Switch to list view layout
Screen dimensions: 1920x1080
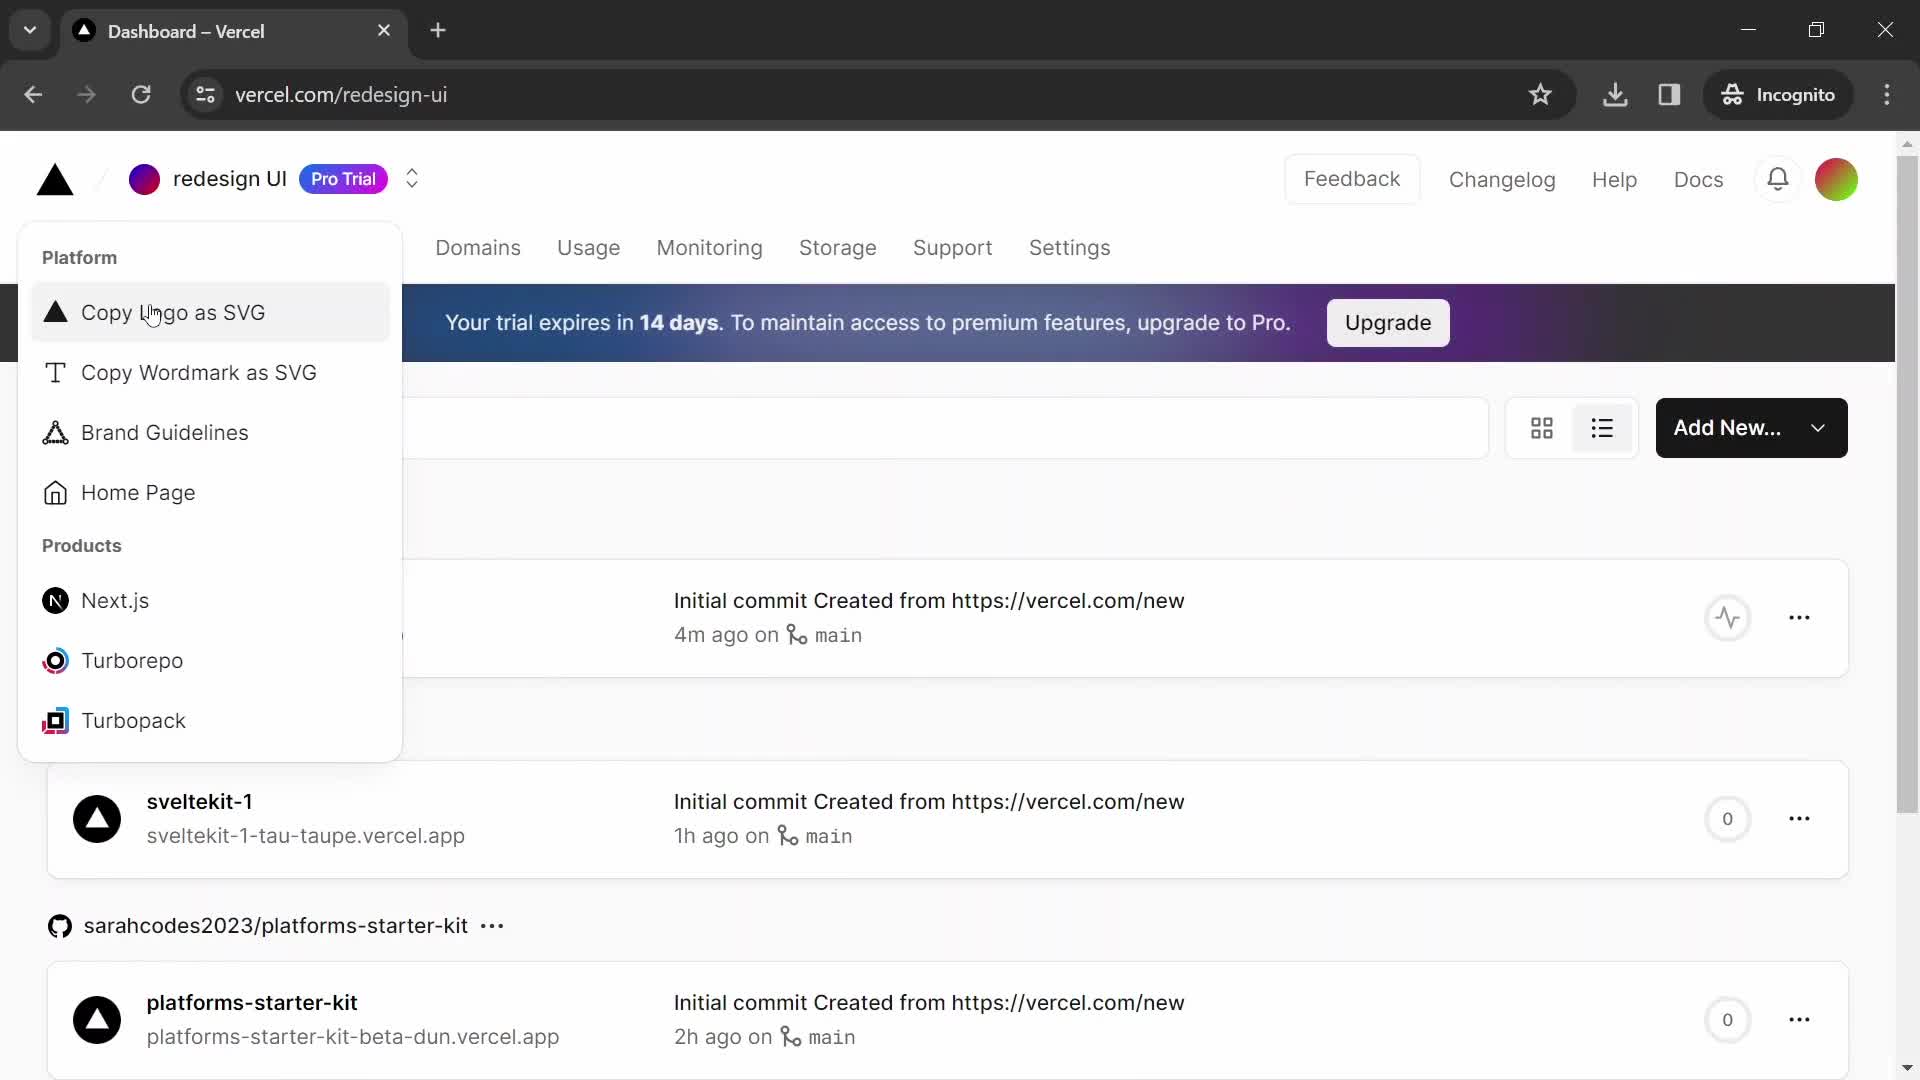coord(1602,427)
